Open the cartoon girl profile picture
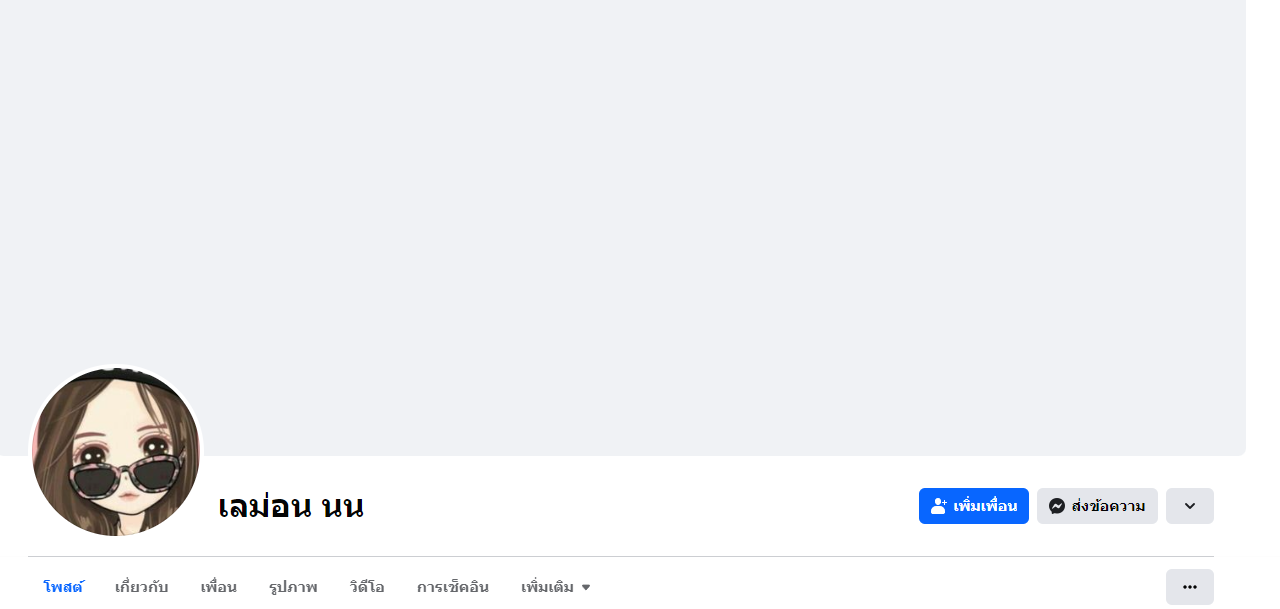The width and height of the screenshot is (1280, 609). (116, 452)
